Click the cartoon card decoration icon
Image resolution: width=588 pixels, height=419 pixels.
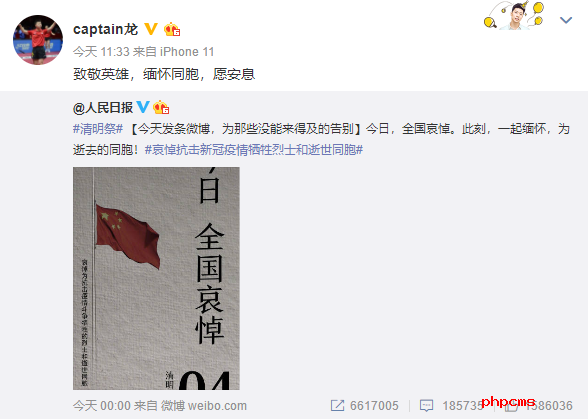pyautogui.click(x=514, y=15)
